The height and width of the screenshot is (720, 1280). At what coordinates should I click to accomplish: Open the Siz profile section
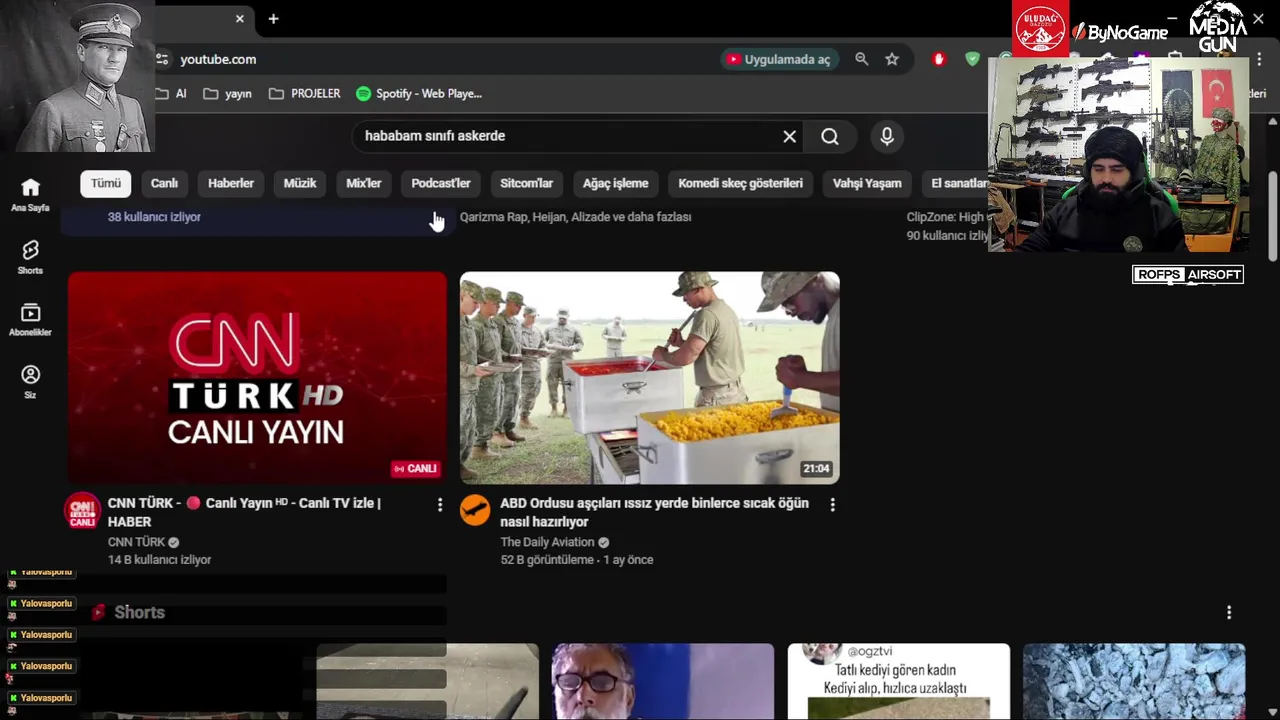point(30,381)
